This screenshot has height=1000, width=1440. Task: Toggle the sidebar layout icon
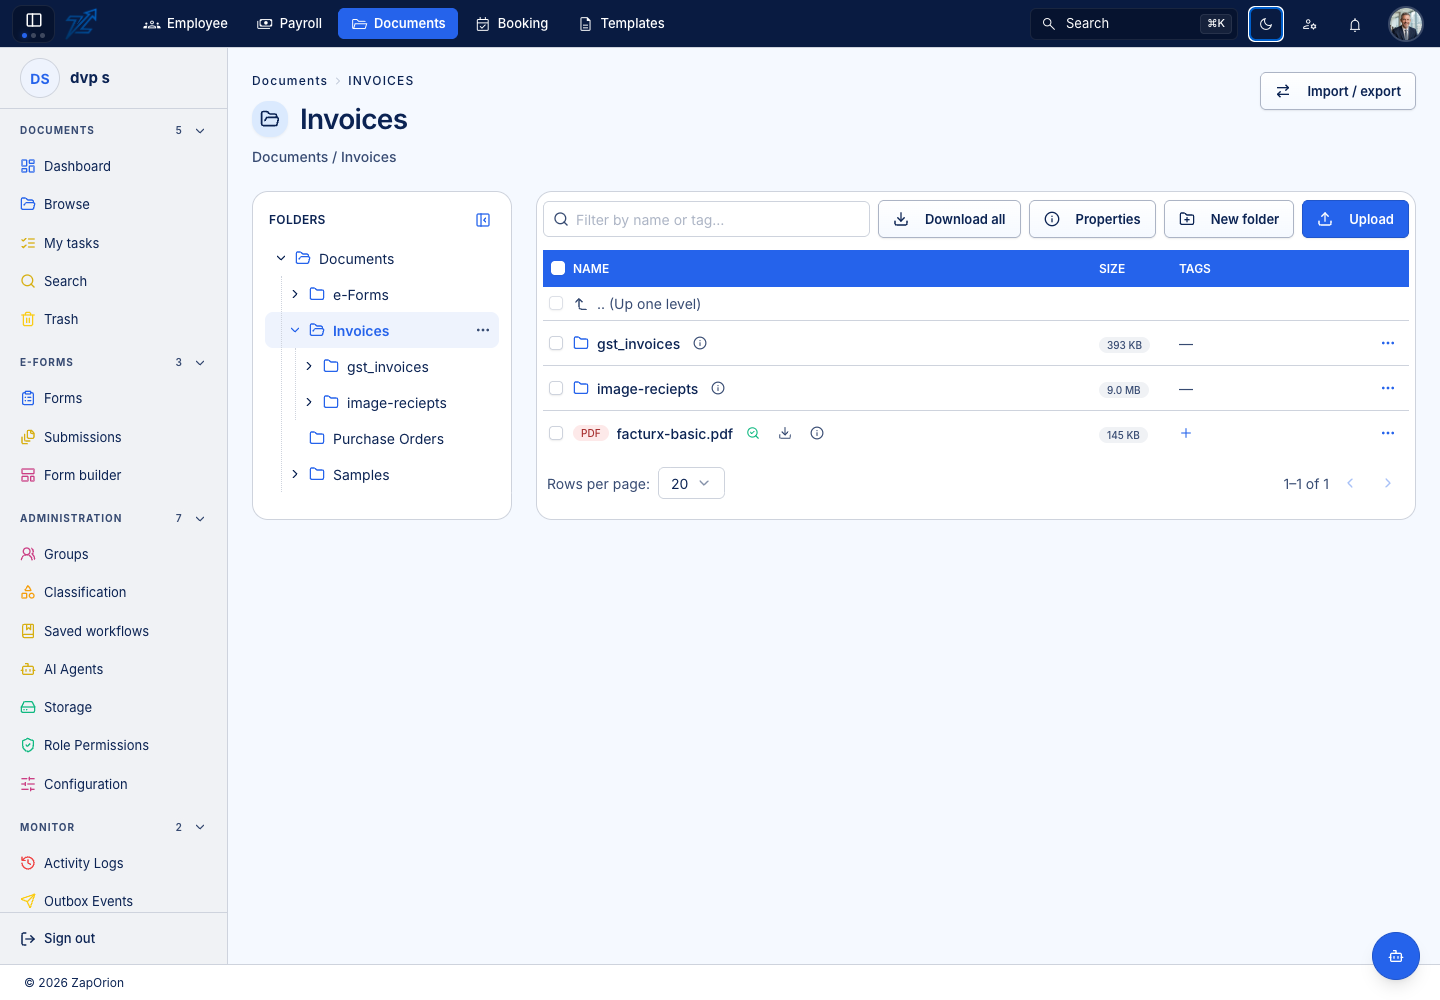(34, 23)
